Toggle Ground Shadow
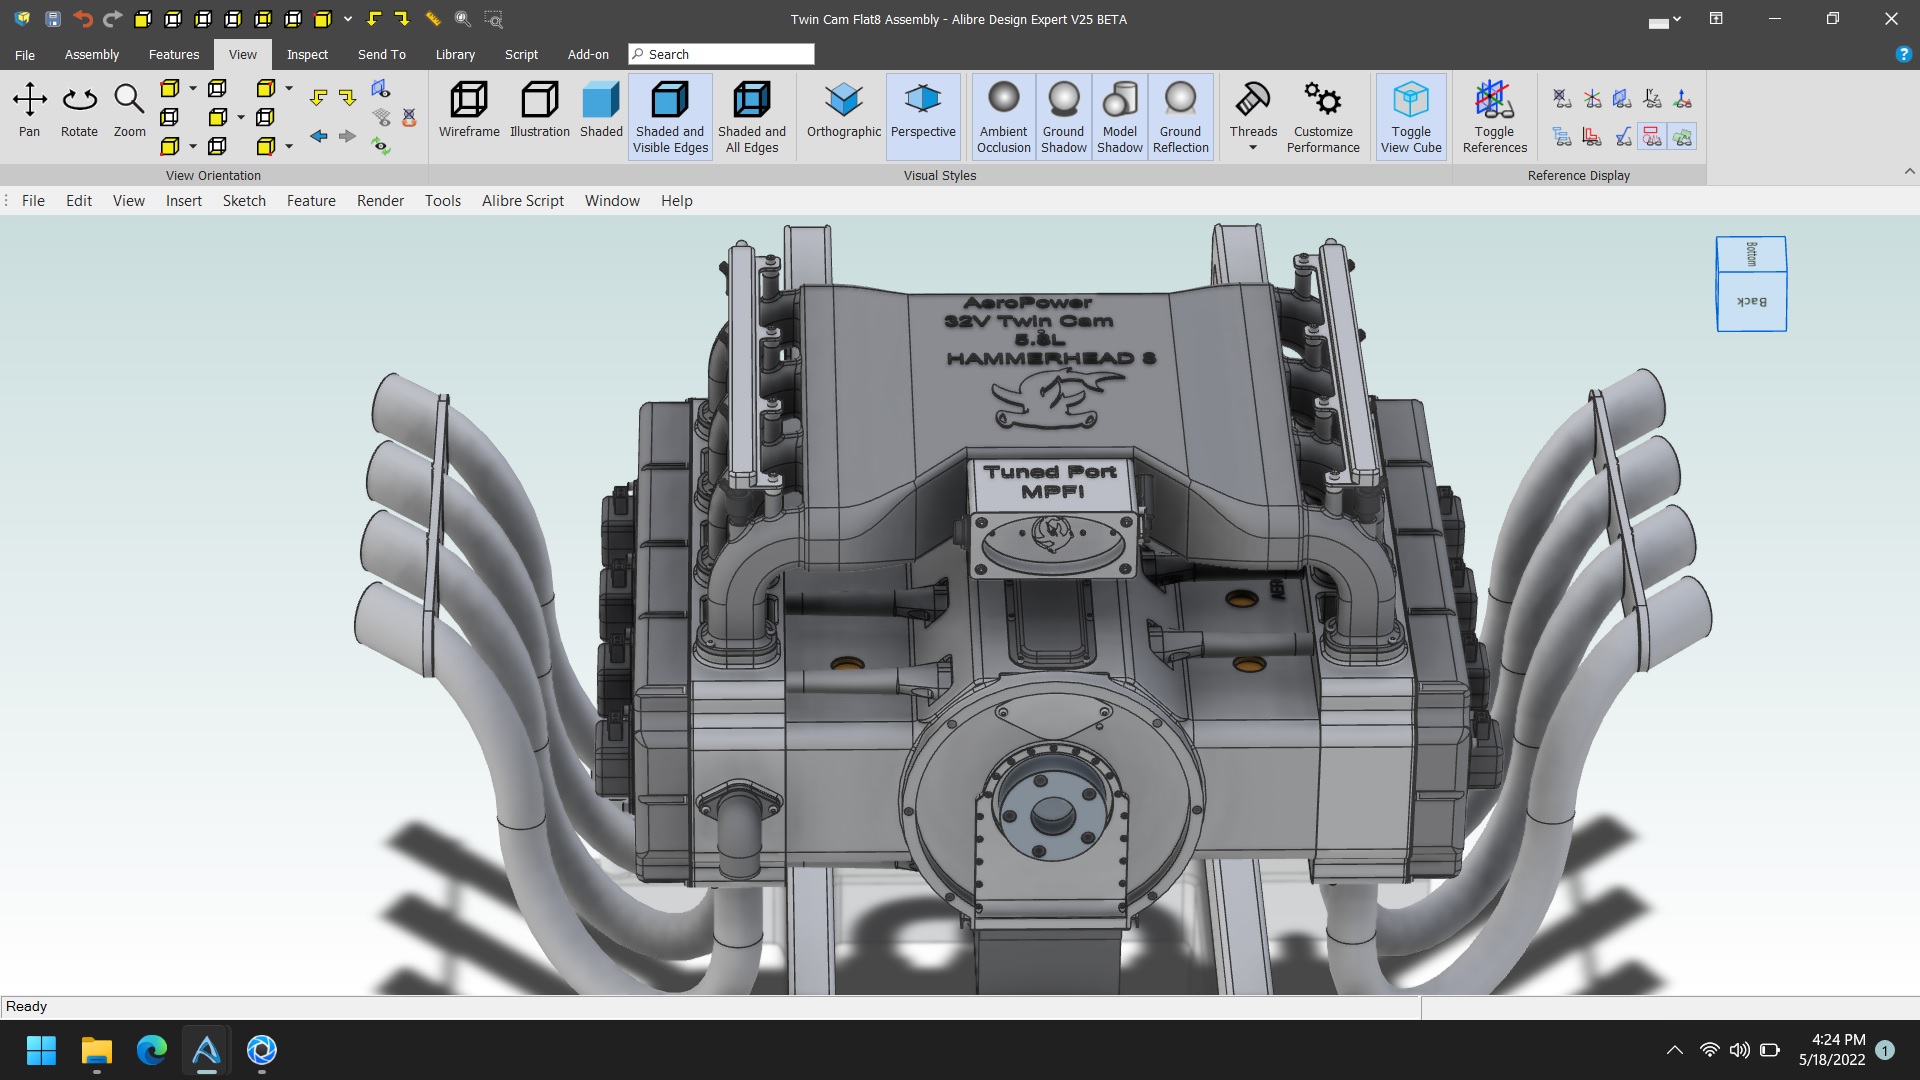 coord(1063,117)
